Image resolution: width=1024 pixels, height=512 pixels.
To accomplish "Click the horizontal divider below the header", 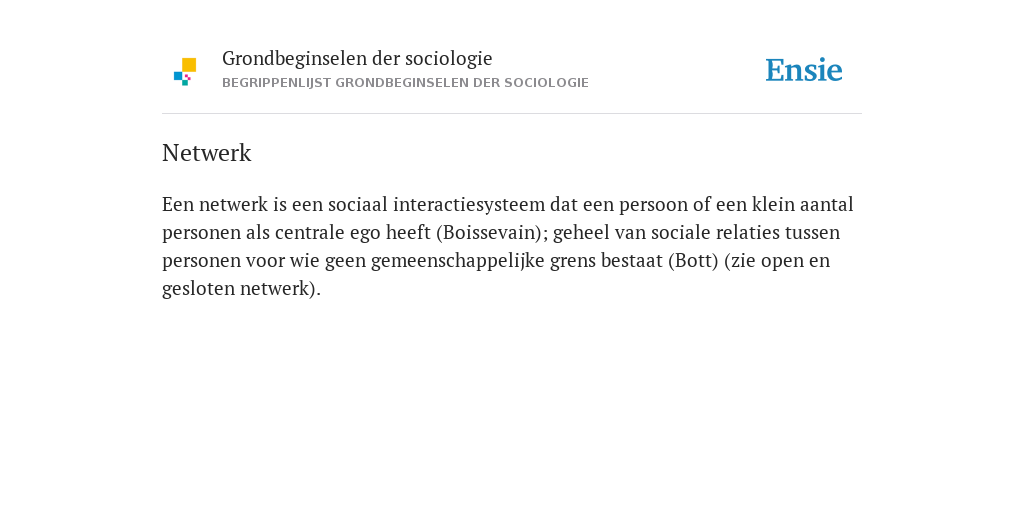I will click(x=512, y=114).
